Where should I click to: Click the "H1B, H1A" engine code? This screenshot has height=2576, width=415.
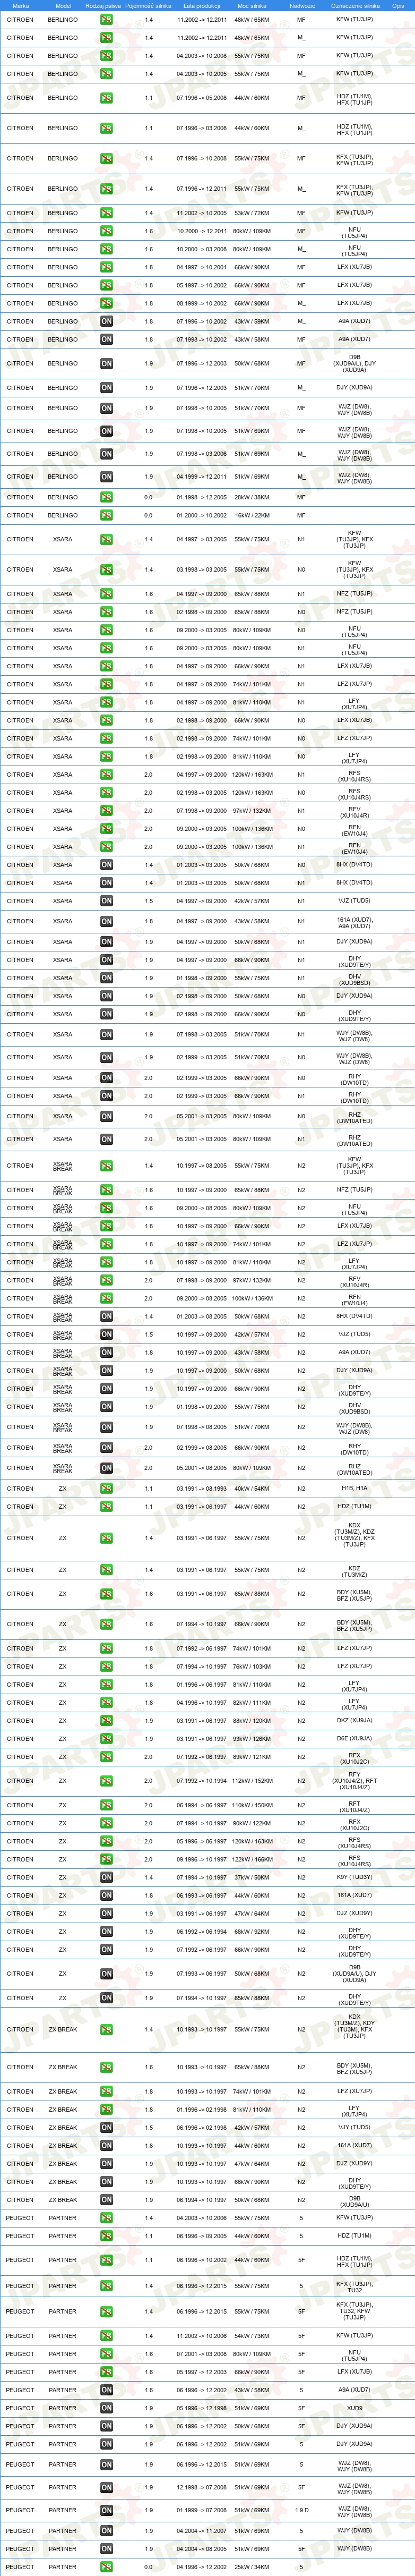coord(355,1489)
